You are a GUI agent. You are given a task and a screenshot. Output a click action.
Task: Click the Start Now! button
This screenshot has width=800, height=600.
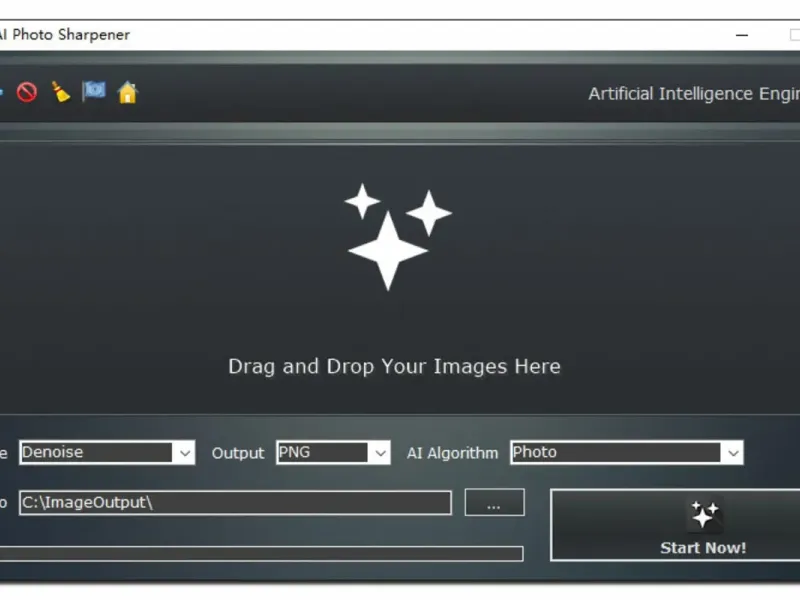676,525
